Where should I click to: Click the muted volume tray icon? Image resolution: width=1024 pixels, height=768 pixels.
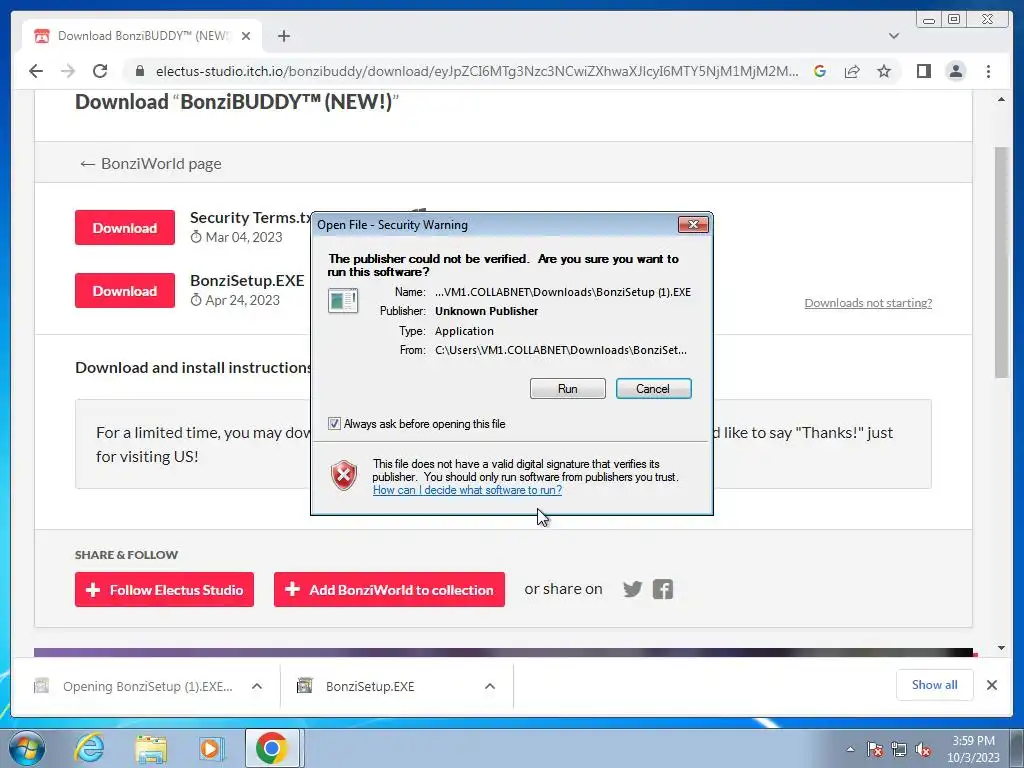point(923,749)
